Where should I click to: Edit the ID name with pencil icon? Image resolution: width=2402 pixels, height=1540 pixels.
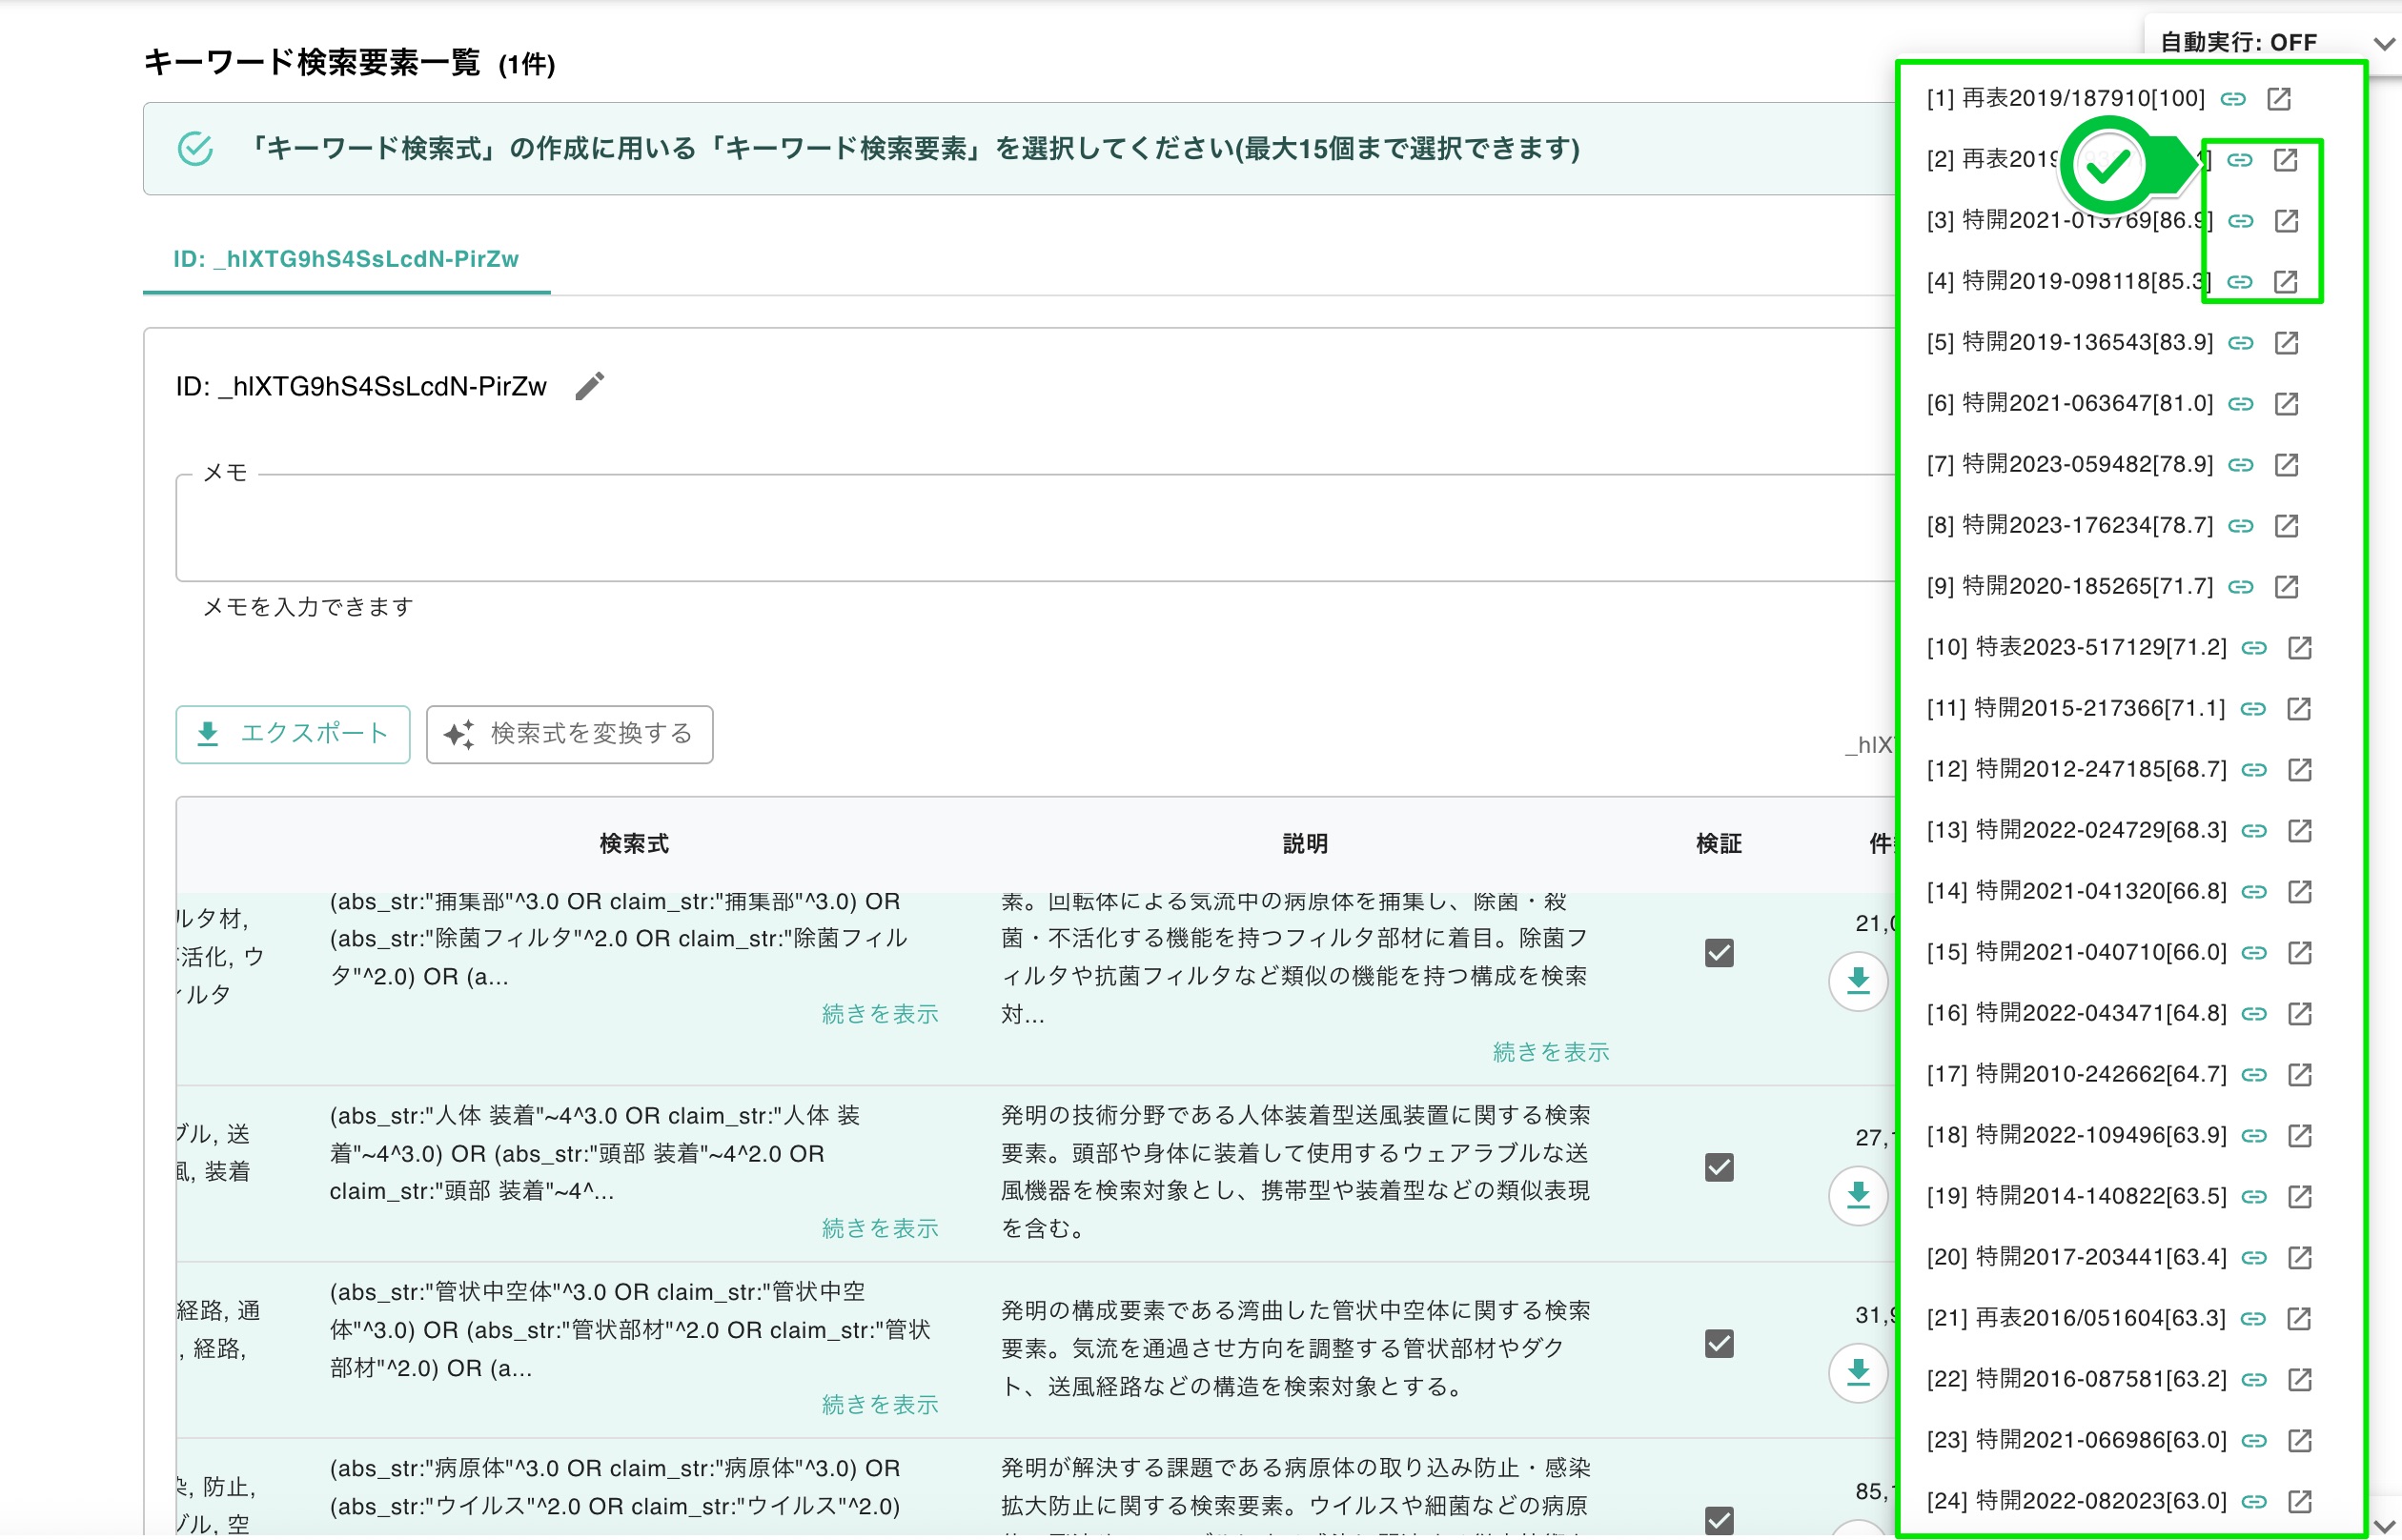(590, 386)
